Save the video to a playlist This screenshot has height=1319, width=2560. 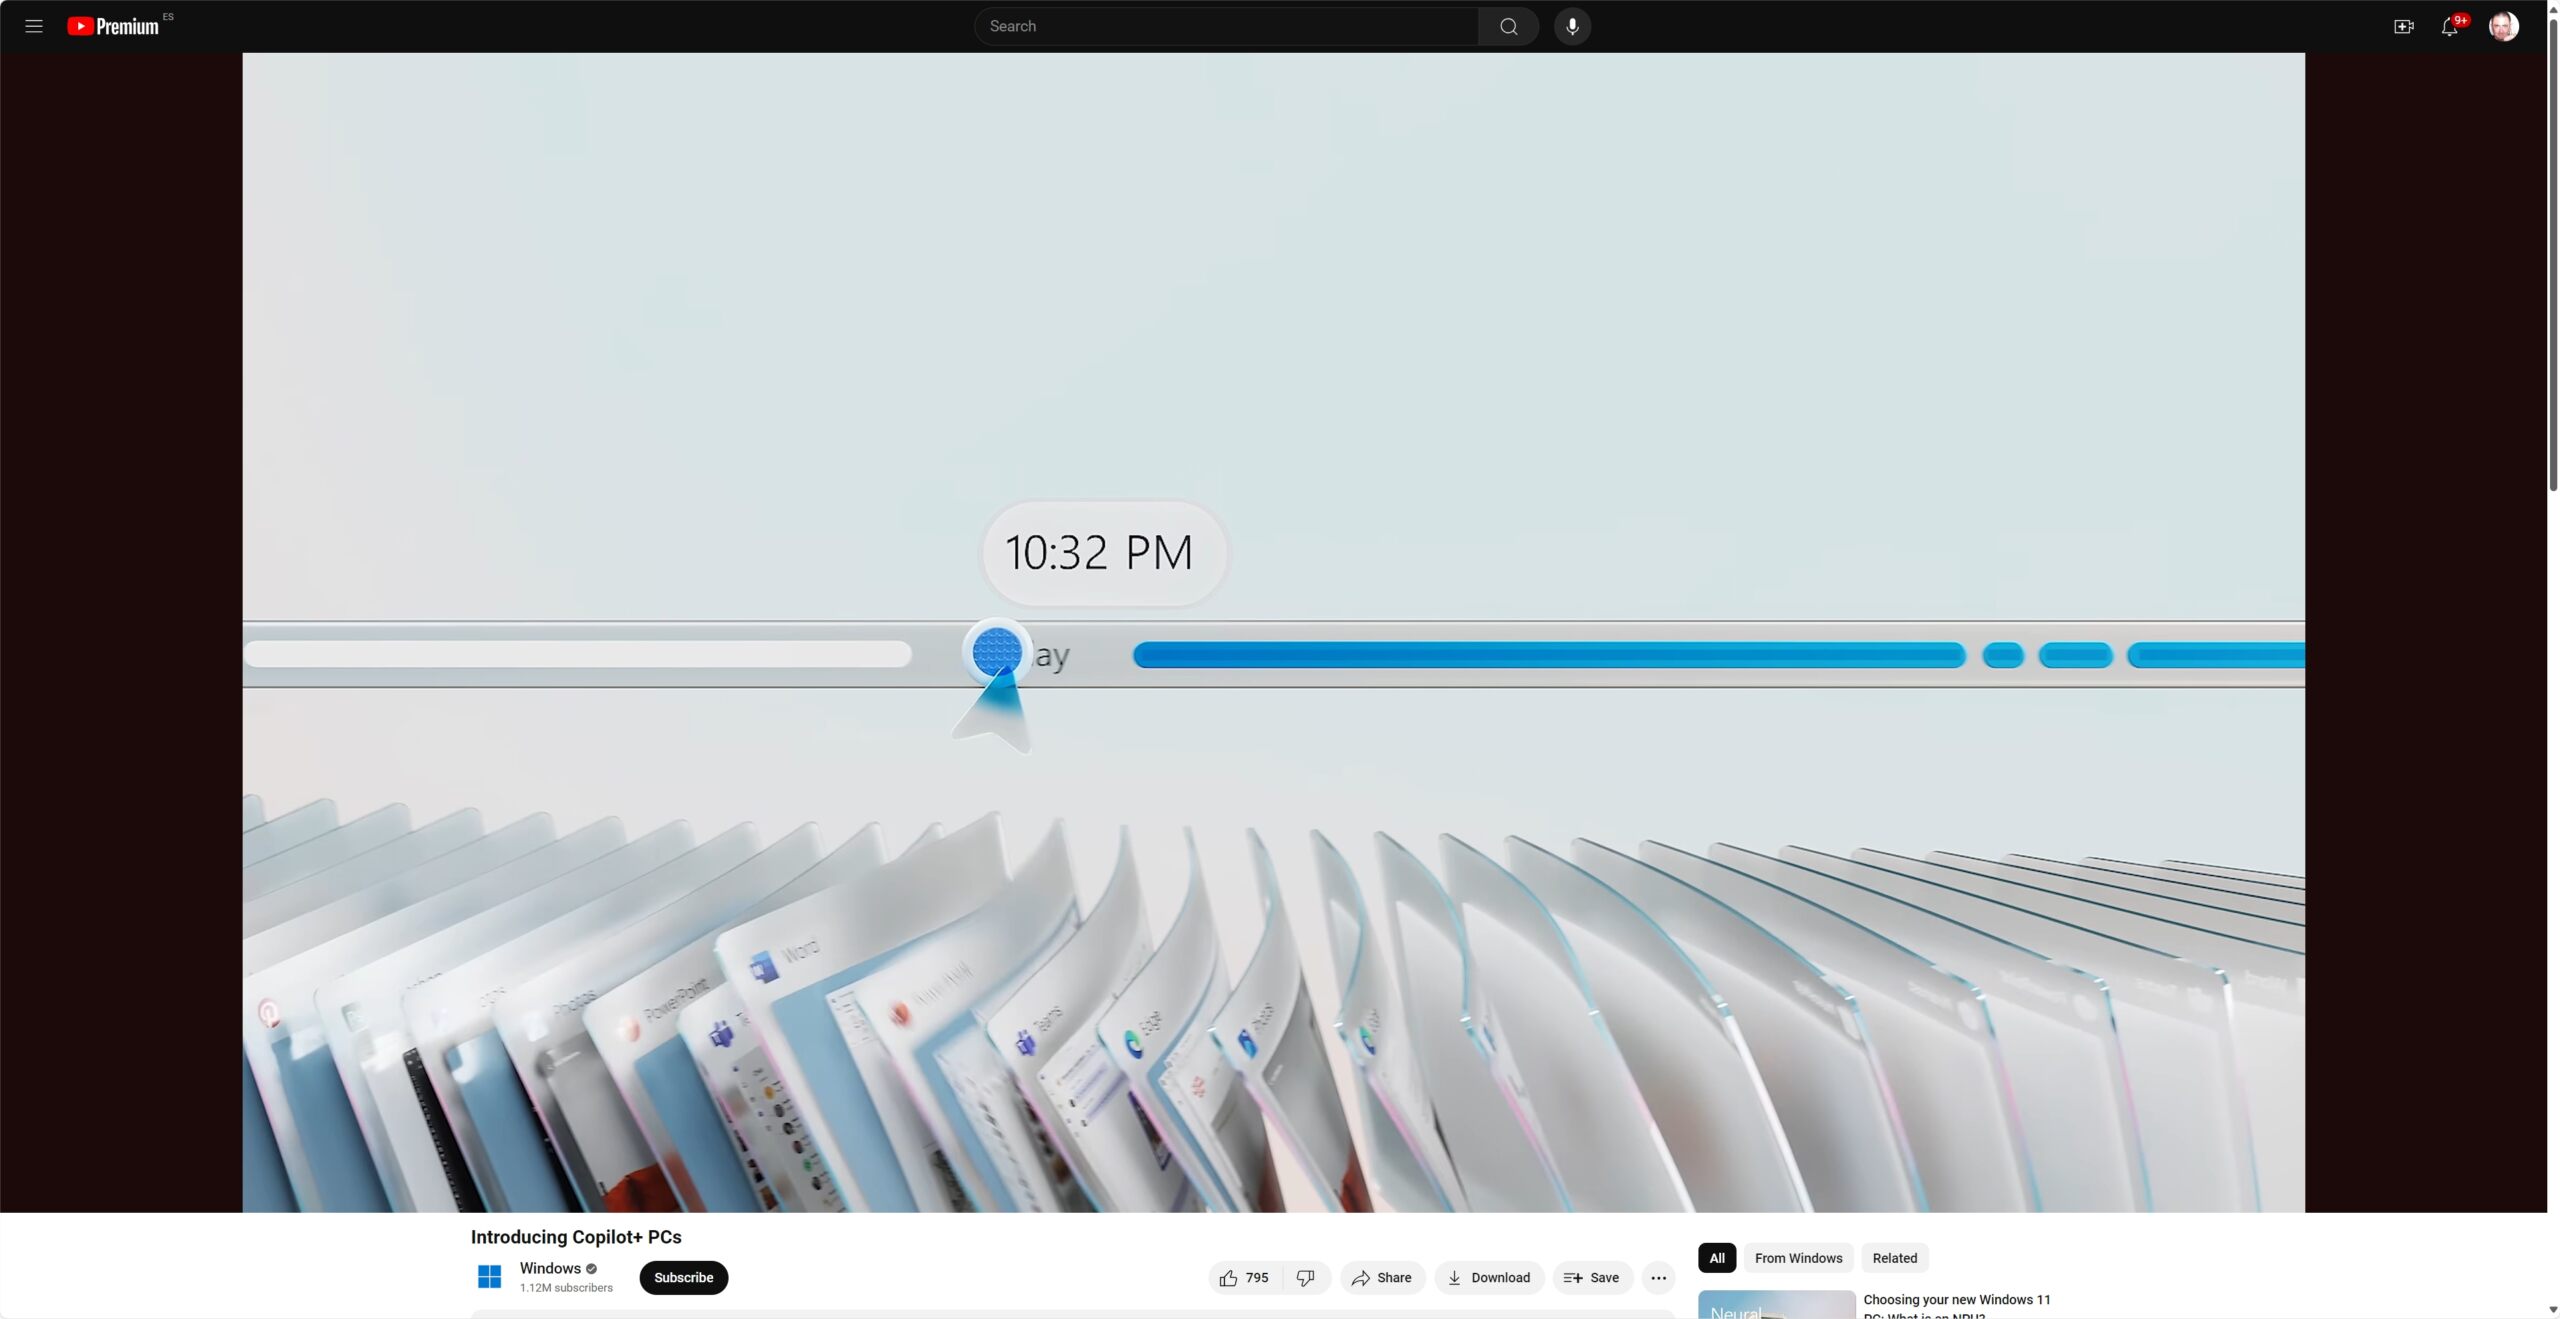tap(1592, 1277)
